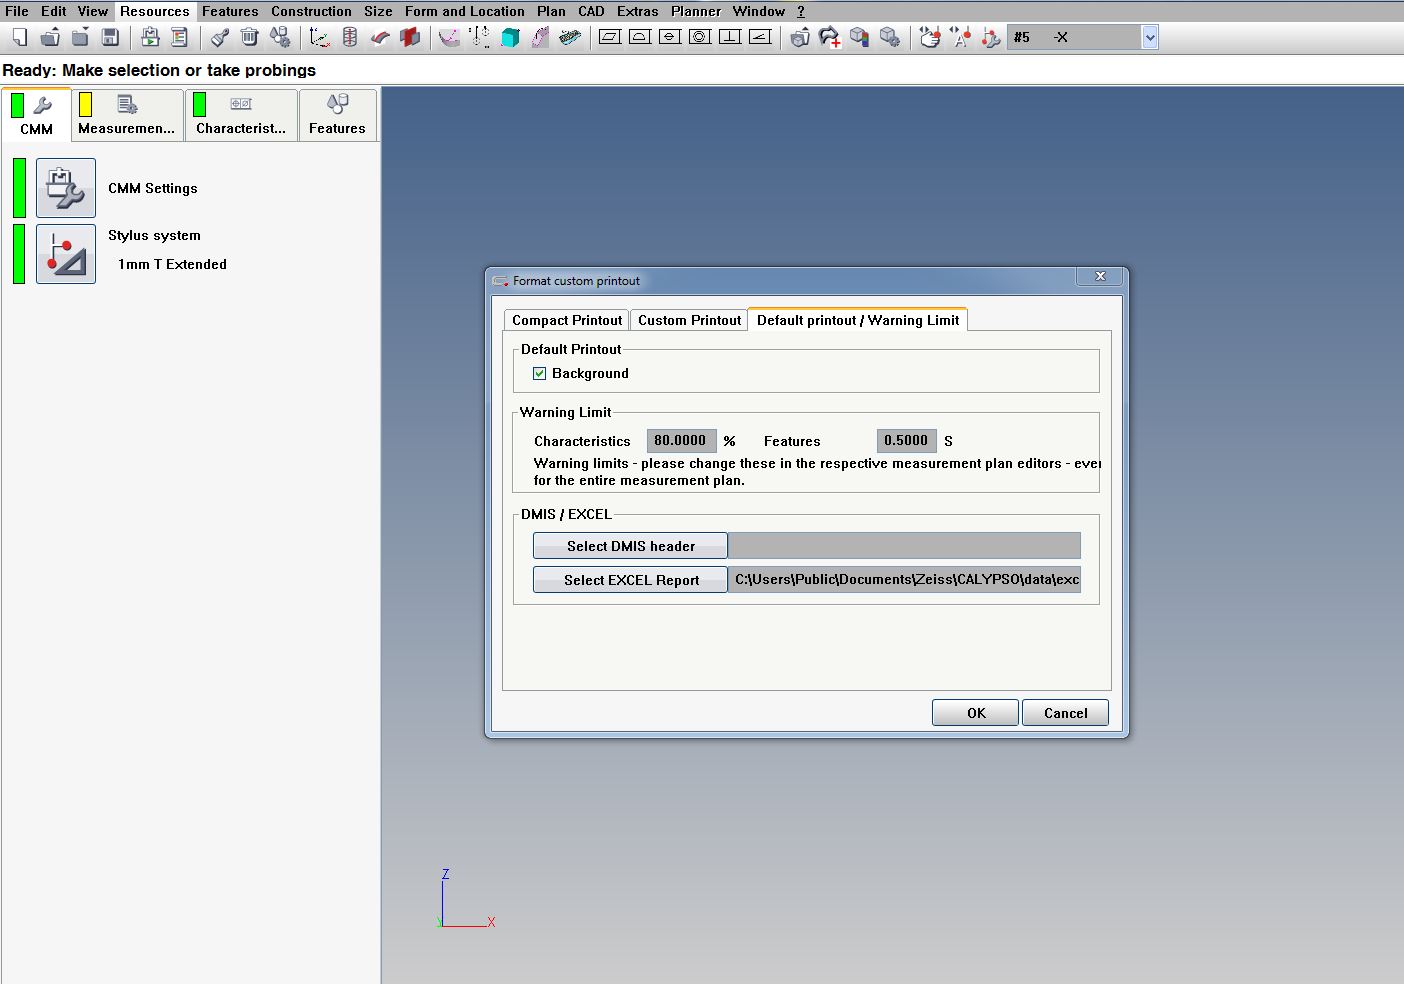
Task: Click the Select EXCEL Report button
Action: tap(630, 580)
